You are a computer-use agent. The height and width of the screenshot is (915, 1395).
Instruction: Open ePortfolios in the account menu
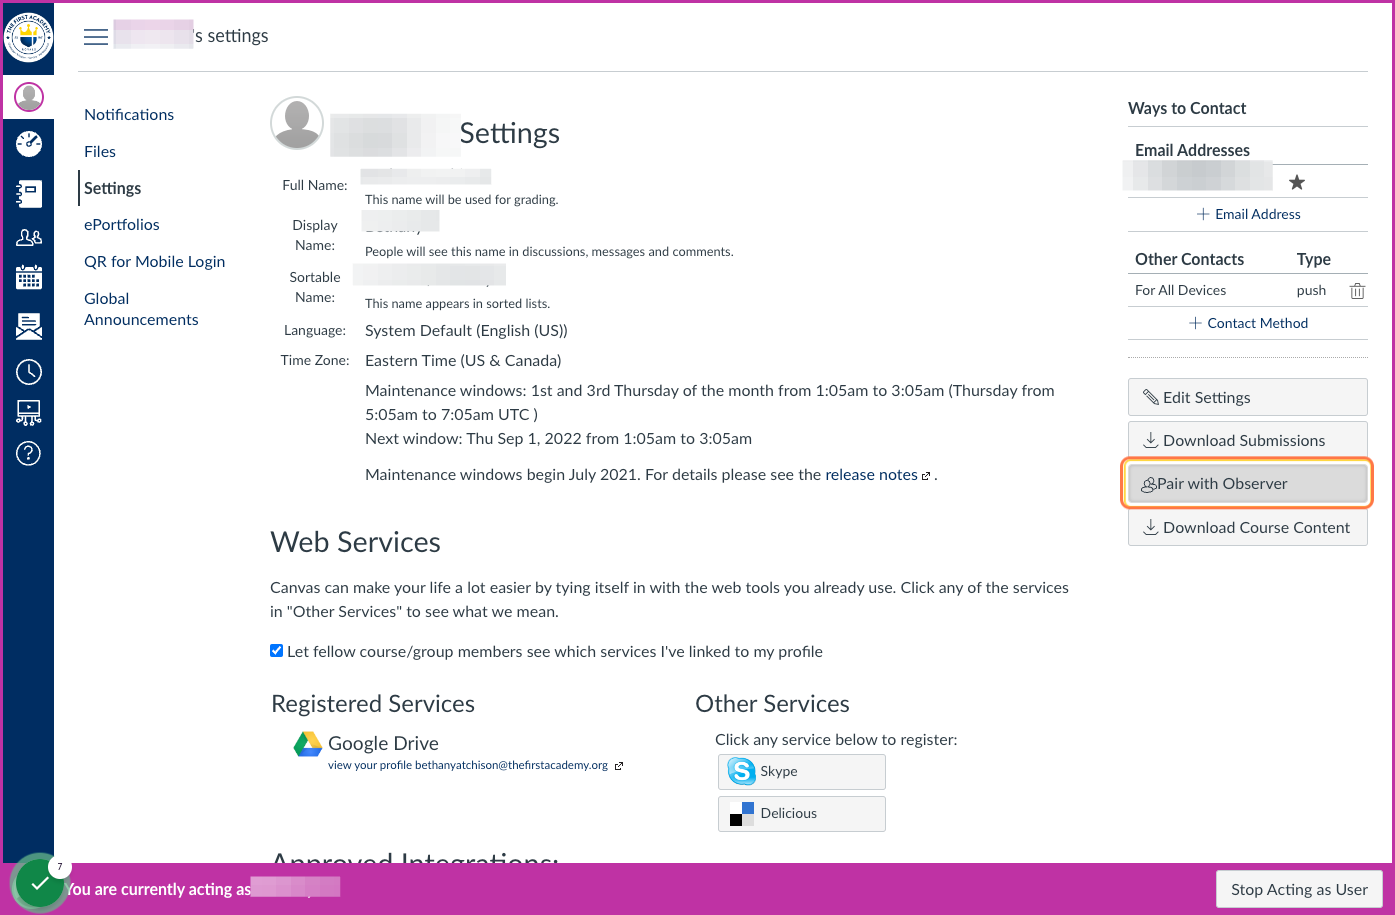[x=122, y=225]
